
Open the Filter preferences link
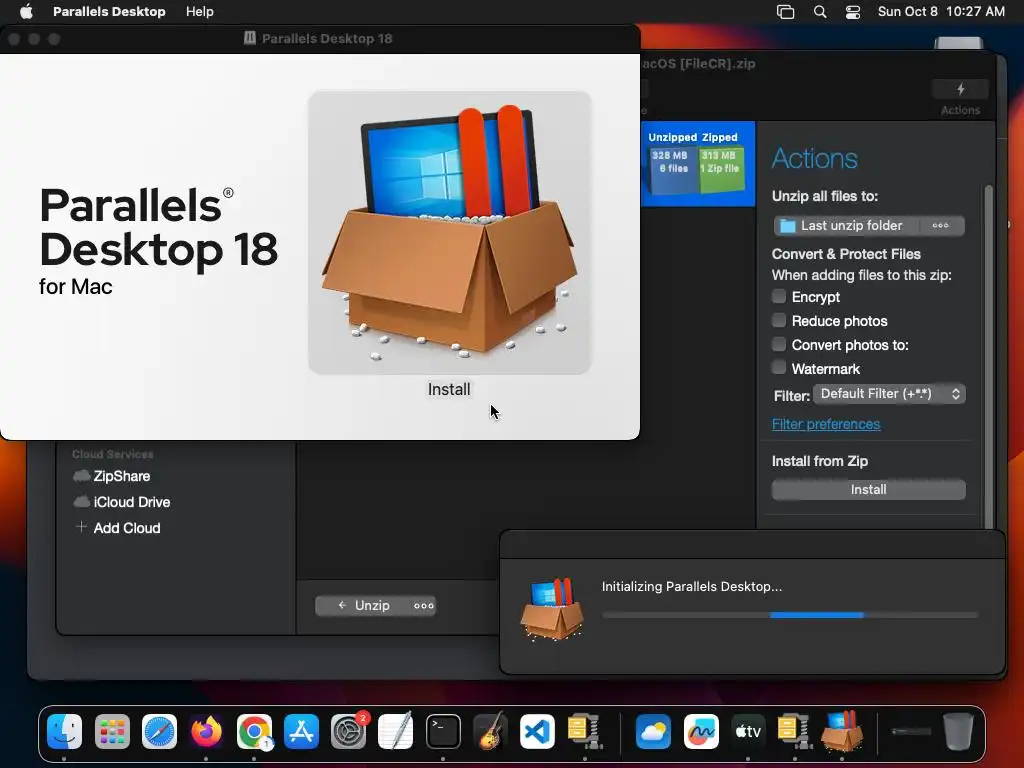pos(825,424)
